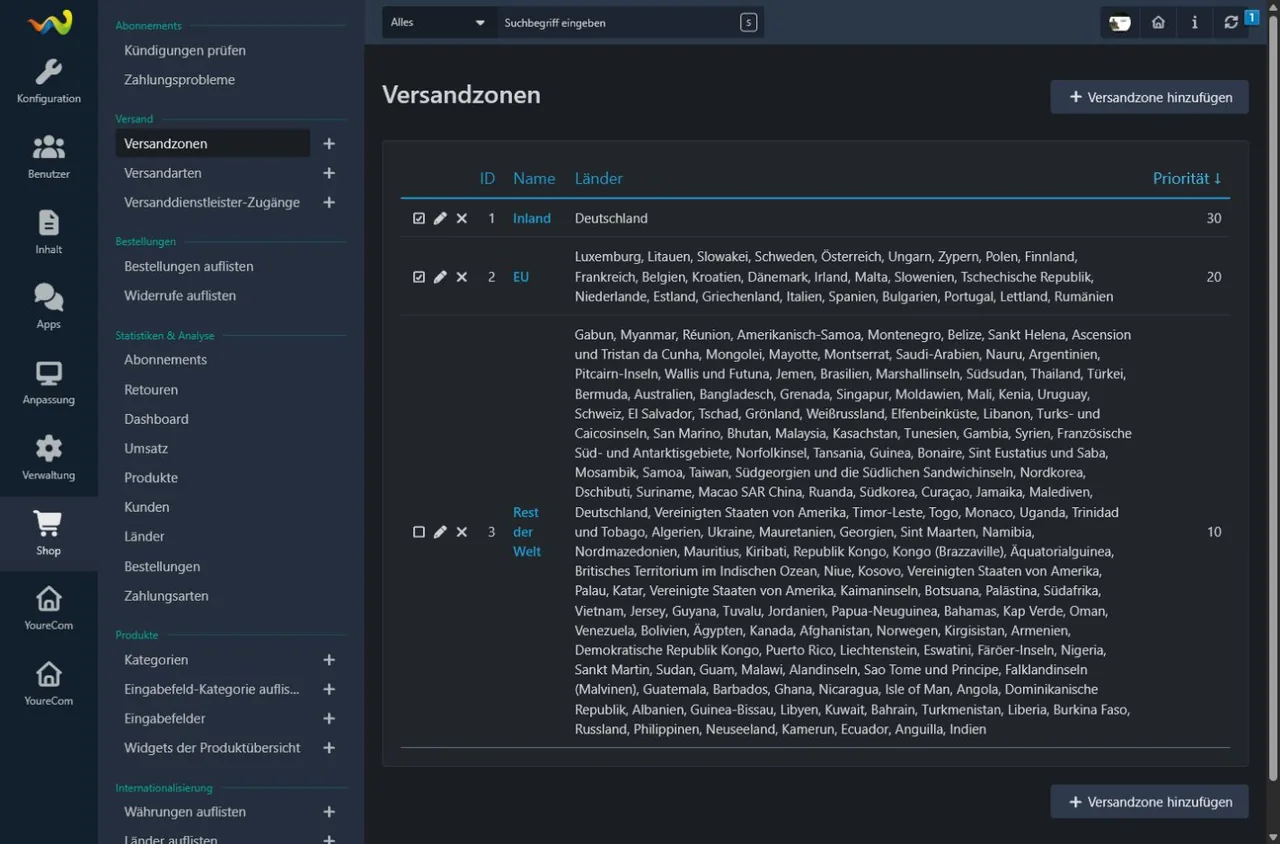Image resolution: width=1280 pixels, height=844 pixels.
Task: Delete the EU shipping zone
Action: 462,277
